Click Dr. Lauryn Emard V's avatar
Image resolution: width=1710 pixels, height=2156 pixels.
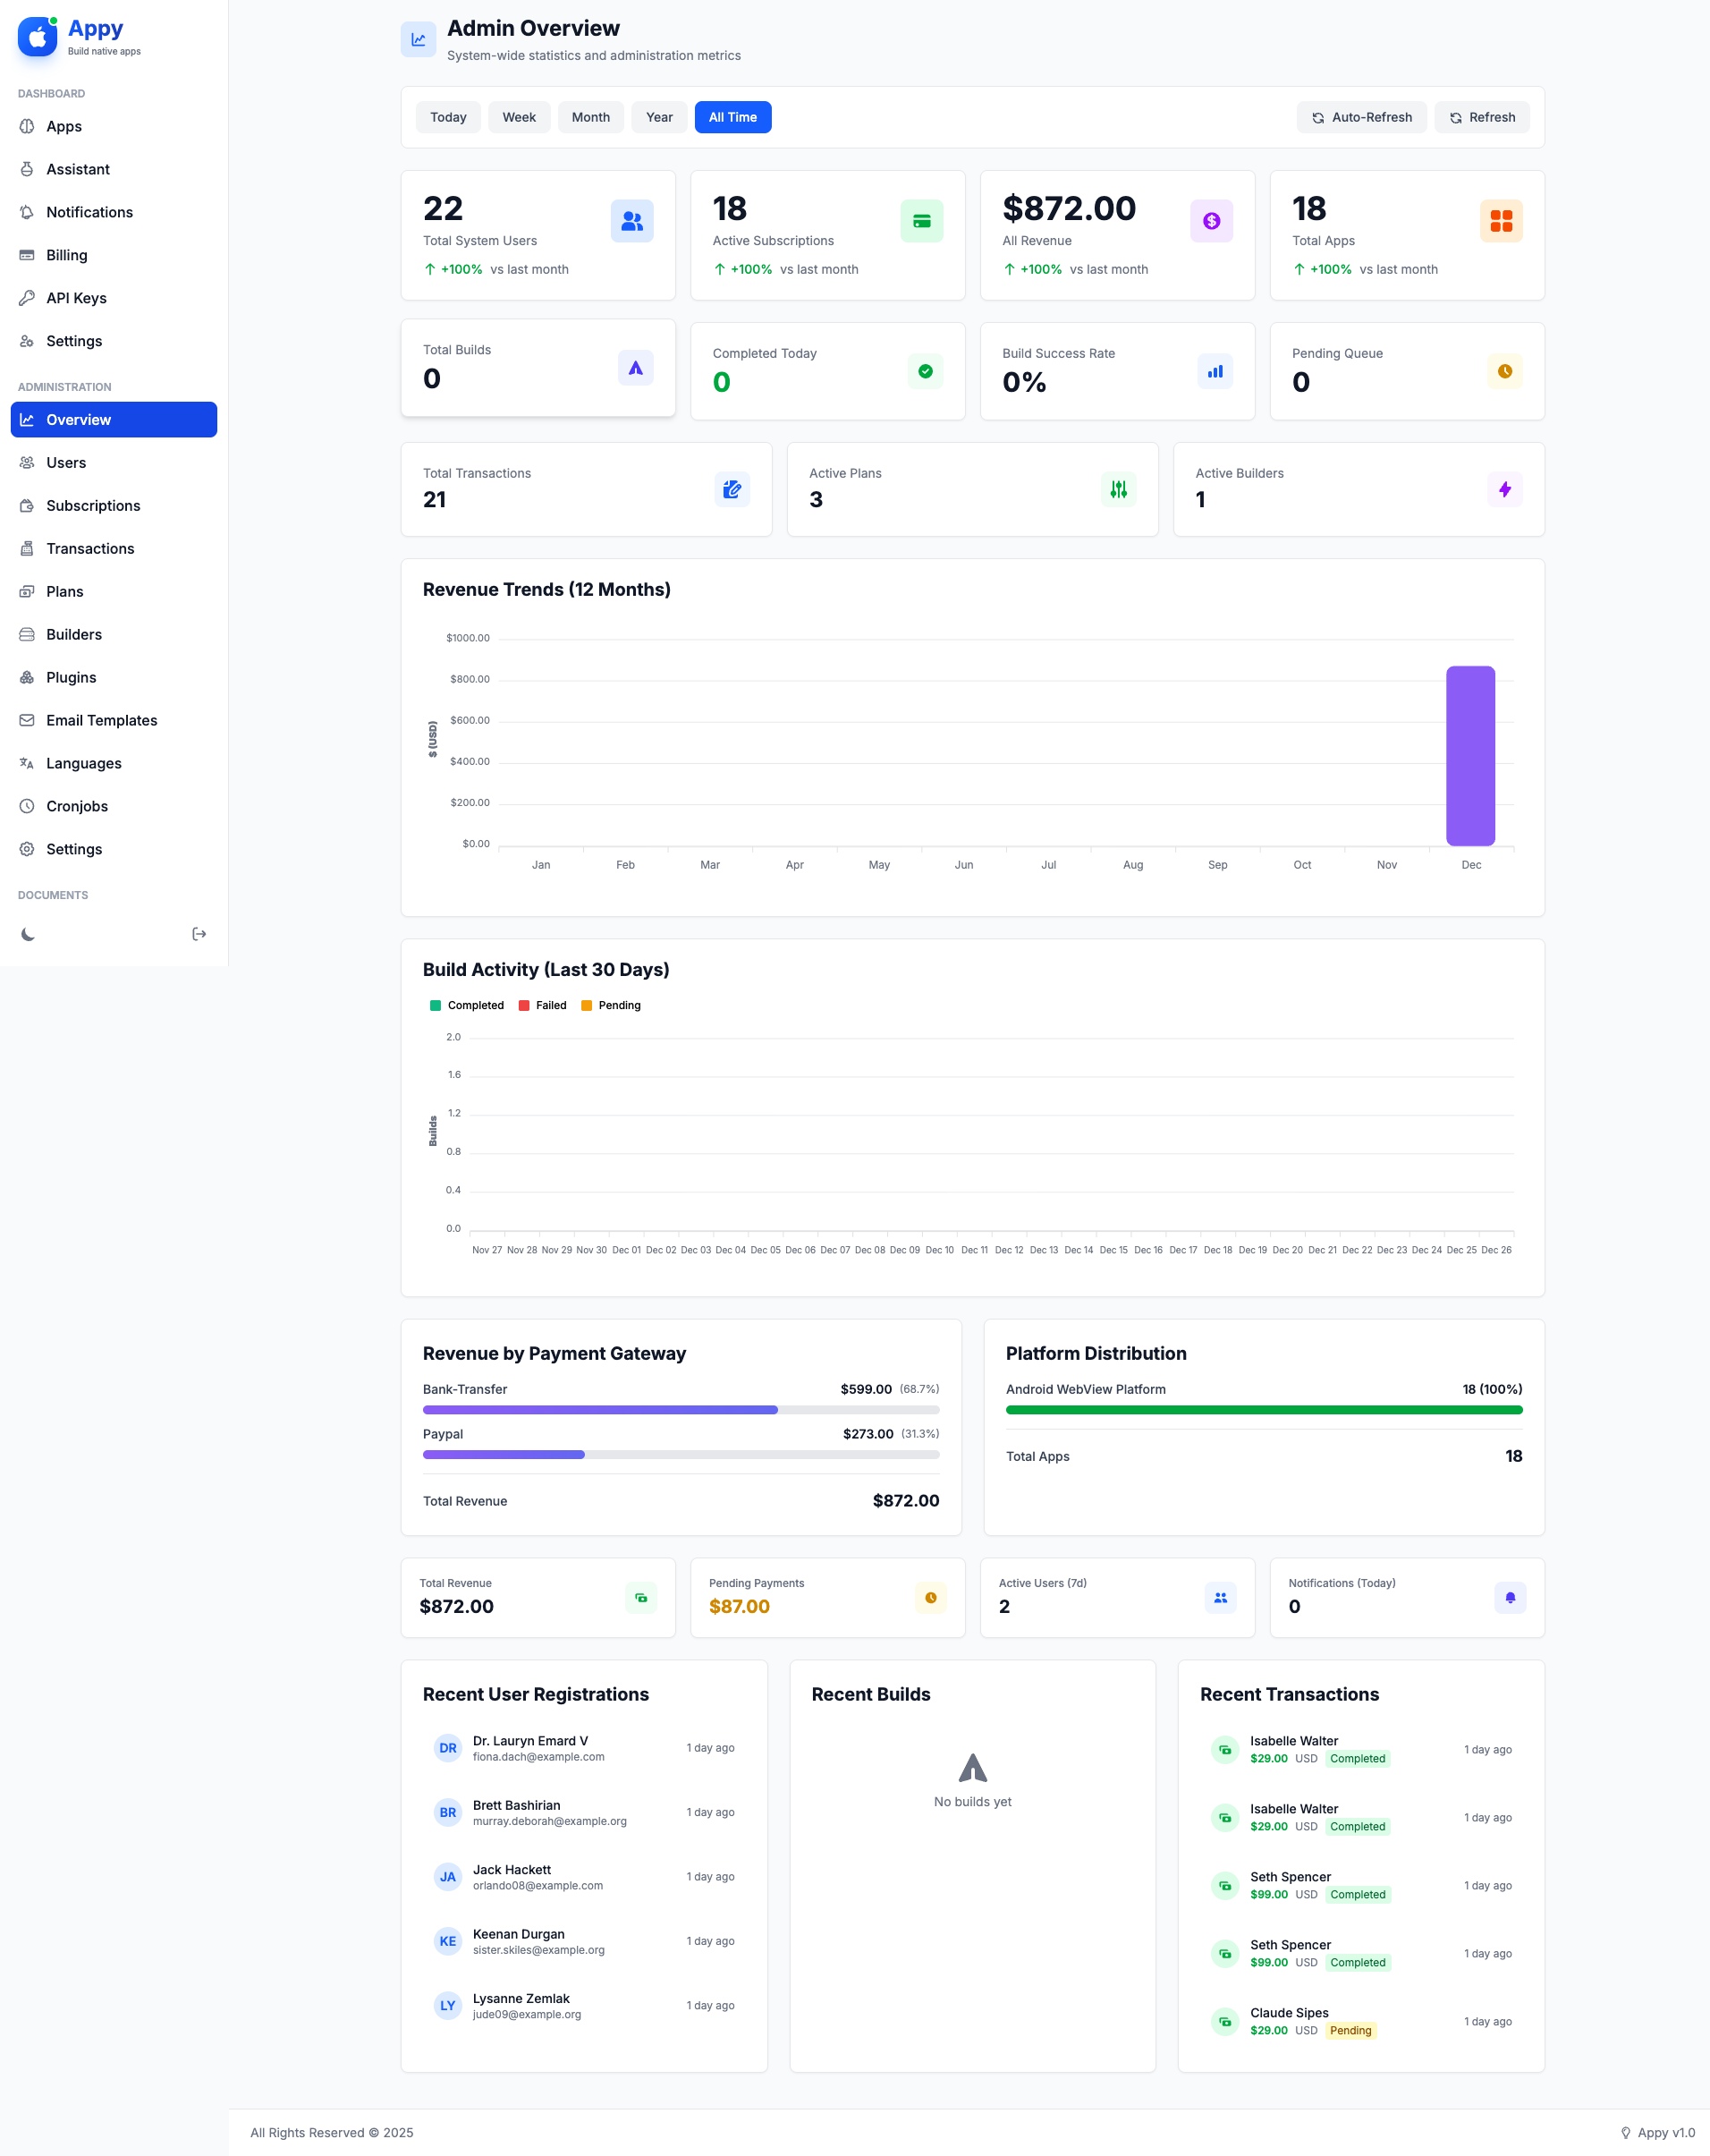point(447,1748)
